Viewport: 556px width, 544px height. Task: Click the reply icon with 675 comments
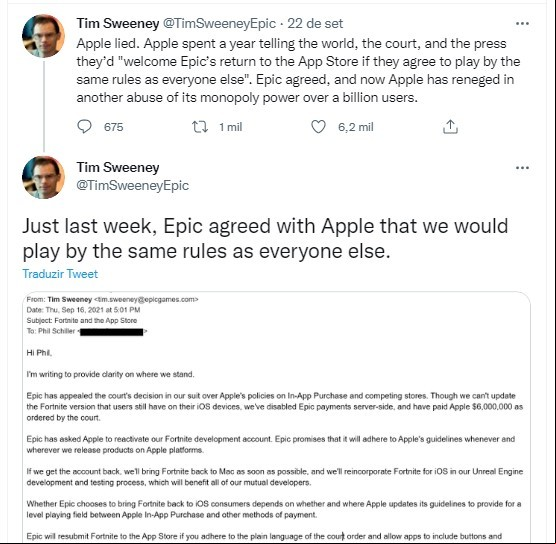[x=84, y=126]
